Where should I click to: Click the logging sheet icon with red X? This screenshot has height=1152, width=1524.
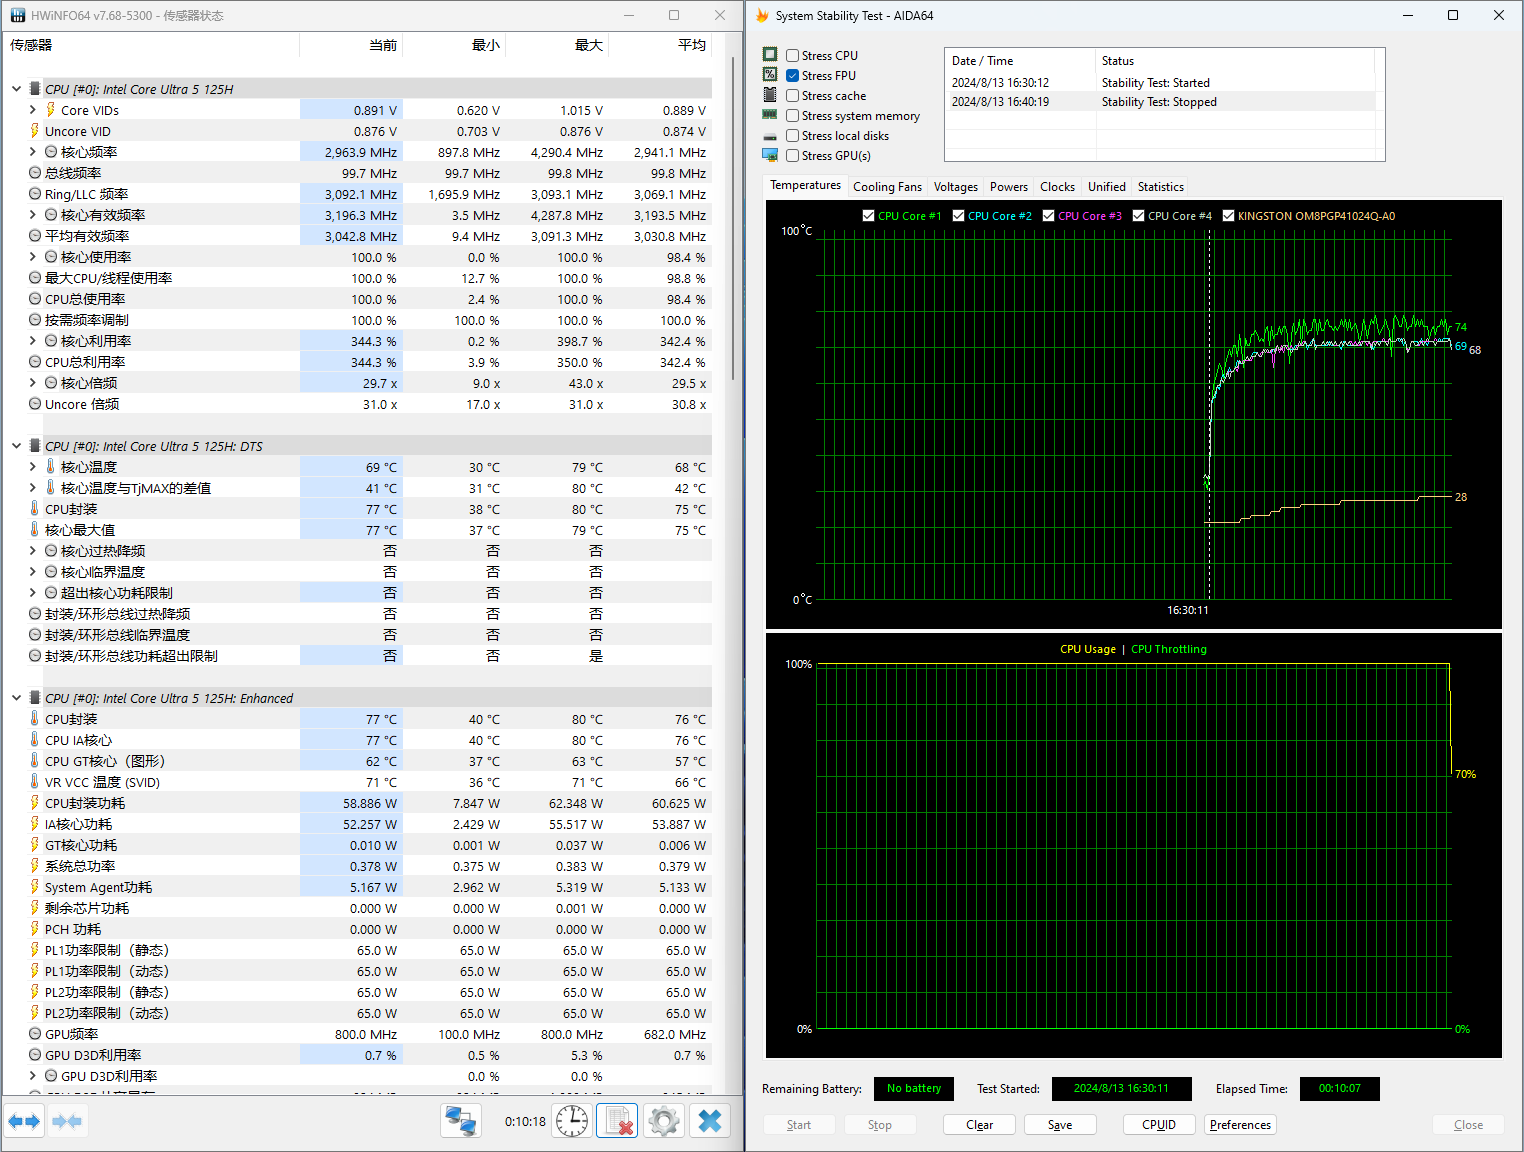coord(617,1121)
